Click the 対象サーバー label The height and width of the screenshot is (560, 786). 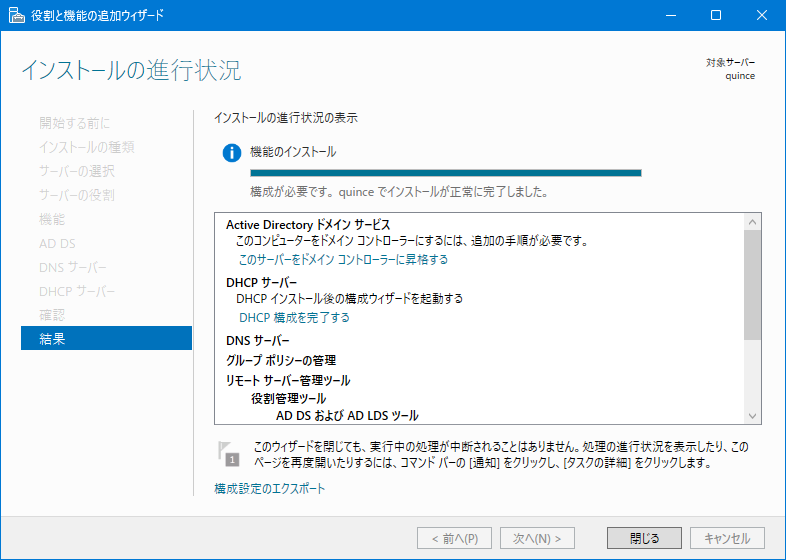click(730, 63)
